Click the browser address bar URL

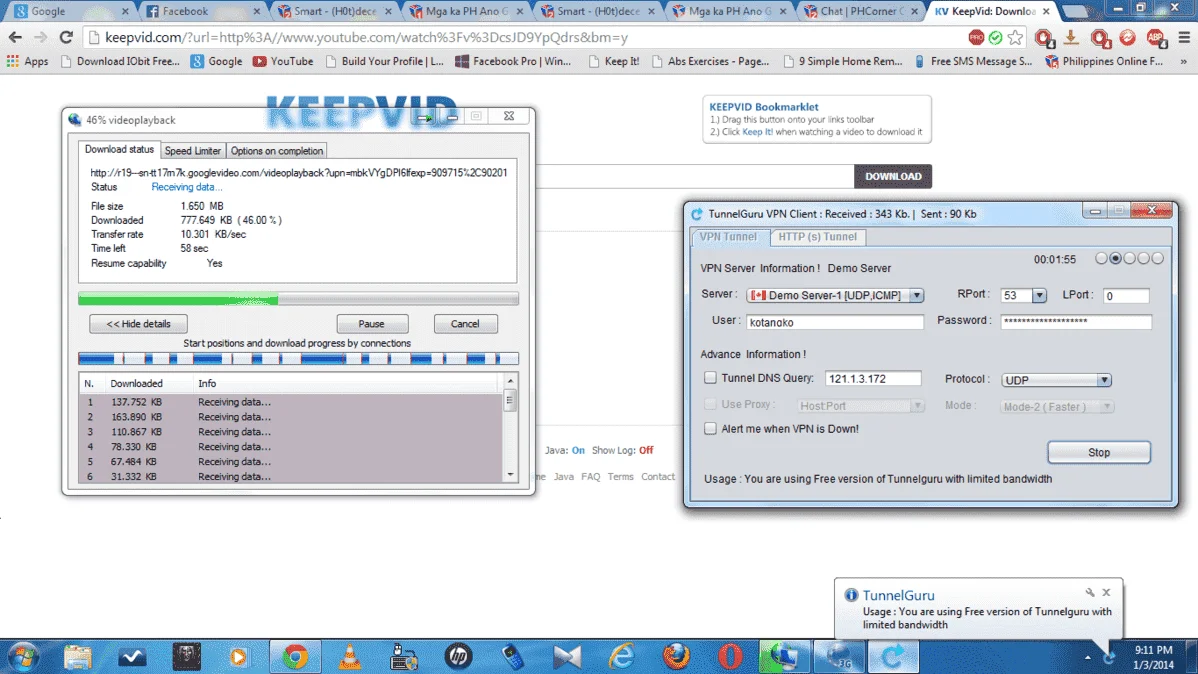click(x=367, y=37)
